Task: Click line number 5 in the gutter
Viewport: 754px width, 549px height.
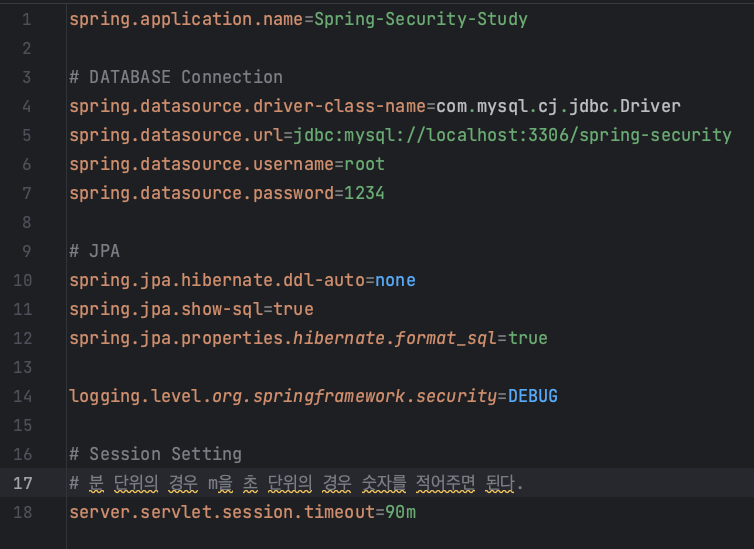Action: click(x=27, y=136)
